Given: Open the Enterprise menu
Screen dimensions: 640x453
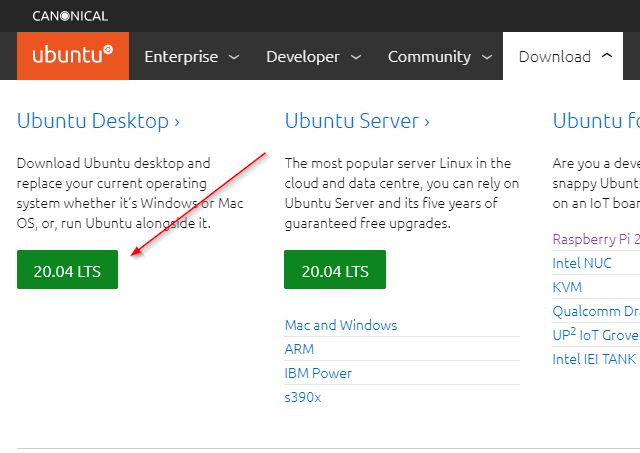Looking at the screenshot, I should [x=181, y=56].
